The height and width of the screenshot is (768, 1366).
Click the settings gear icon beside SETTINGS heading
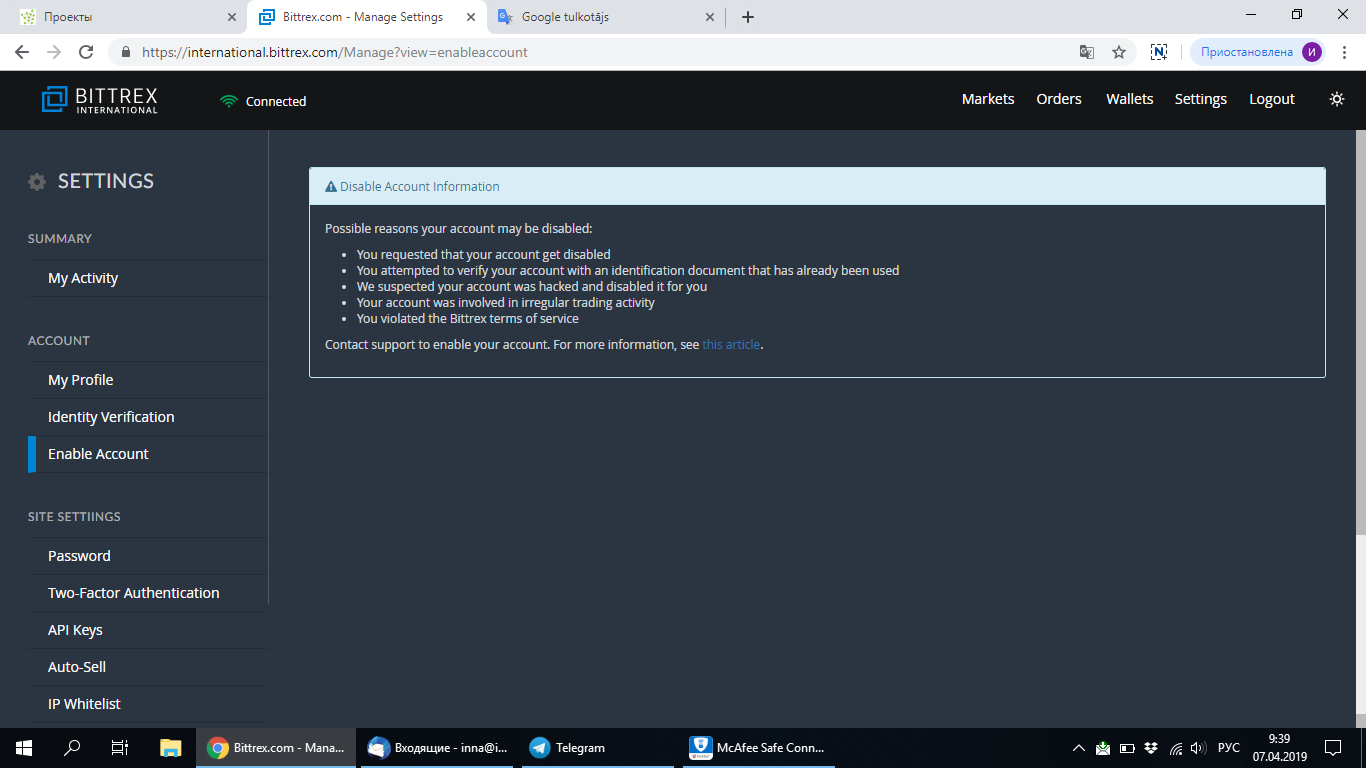pyautogui.click(x=37, y=182)
